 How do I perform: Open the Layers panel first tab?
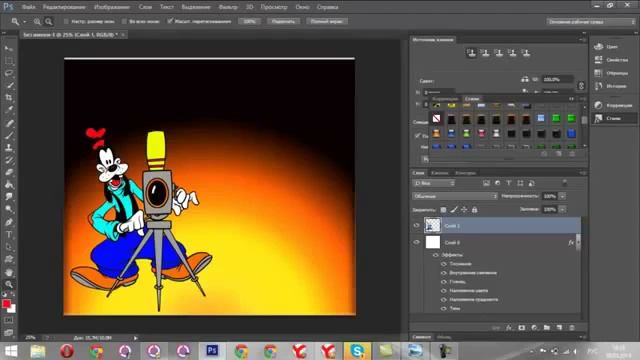[x=418, y=173]
